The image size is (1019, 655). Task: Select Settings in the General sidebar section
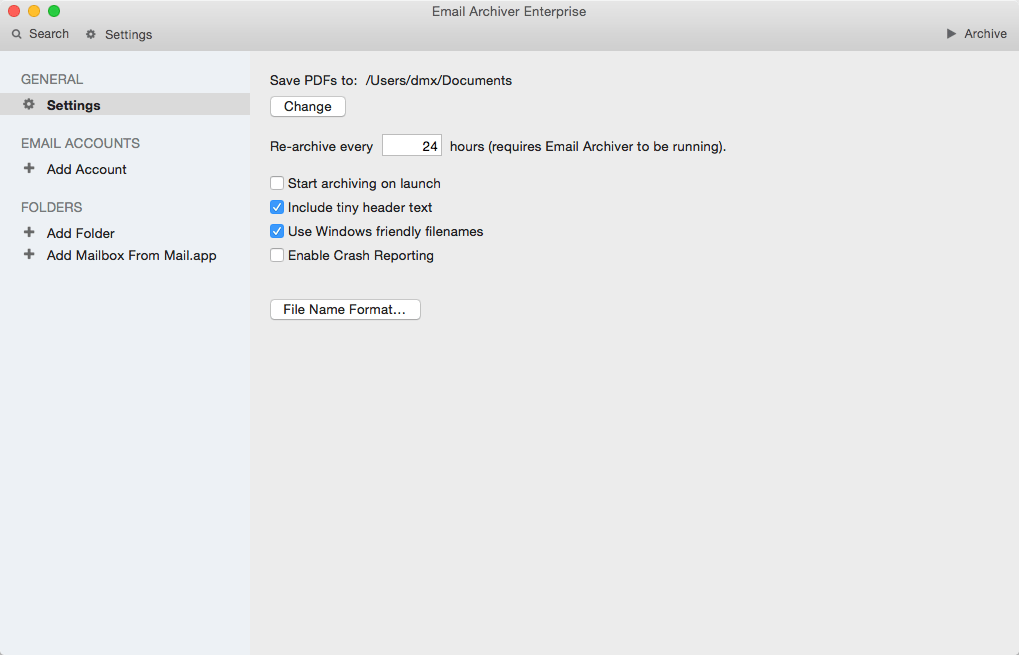pos(125,105)
